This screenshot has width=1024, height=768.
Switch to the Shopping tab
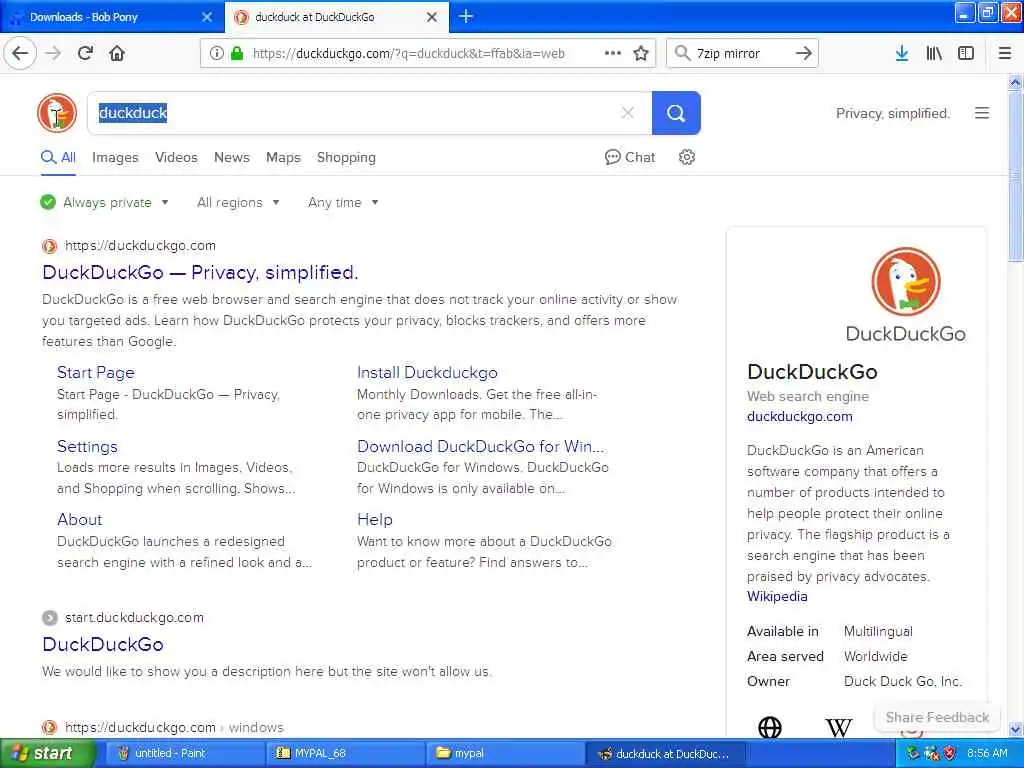point(346,157)
